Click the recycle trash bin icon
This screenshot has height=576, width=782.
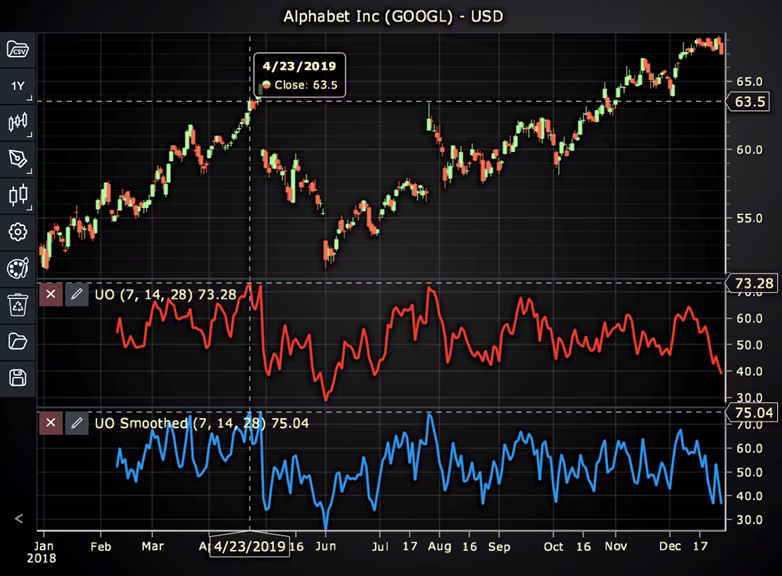pos(18,305)
